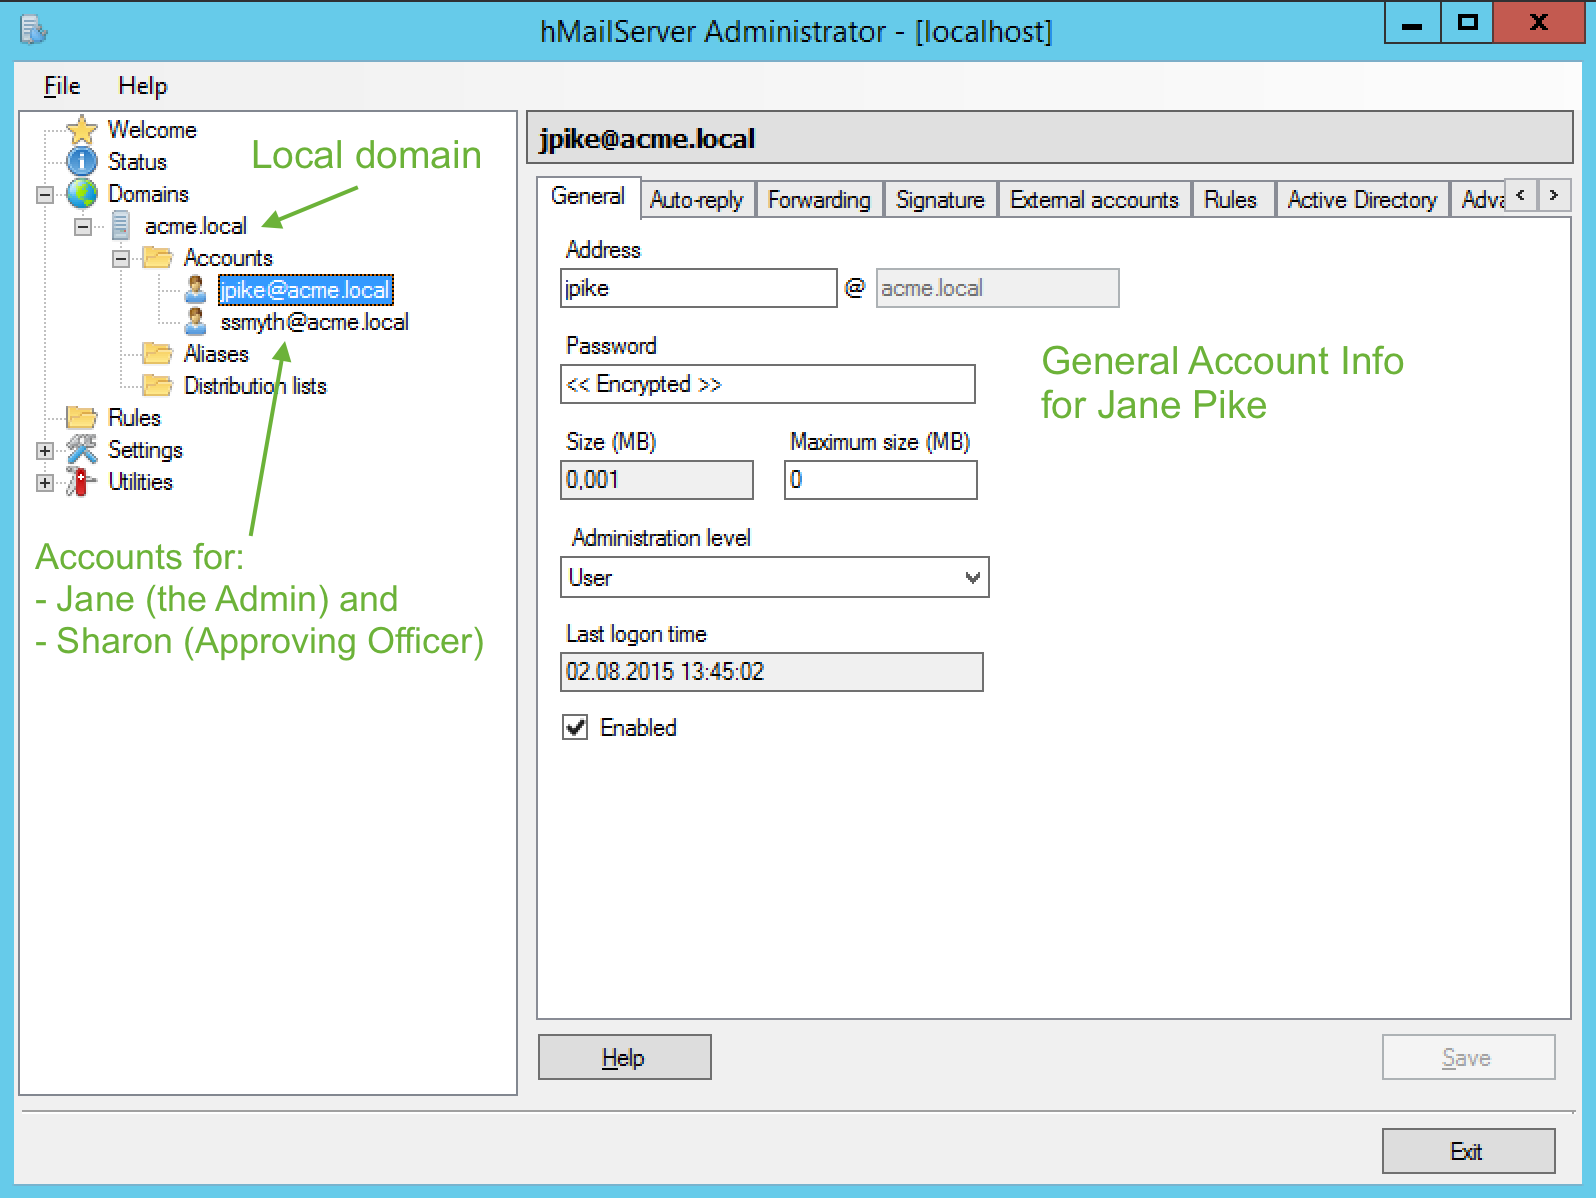Open the File menu

click(62, 86)
